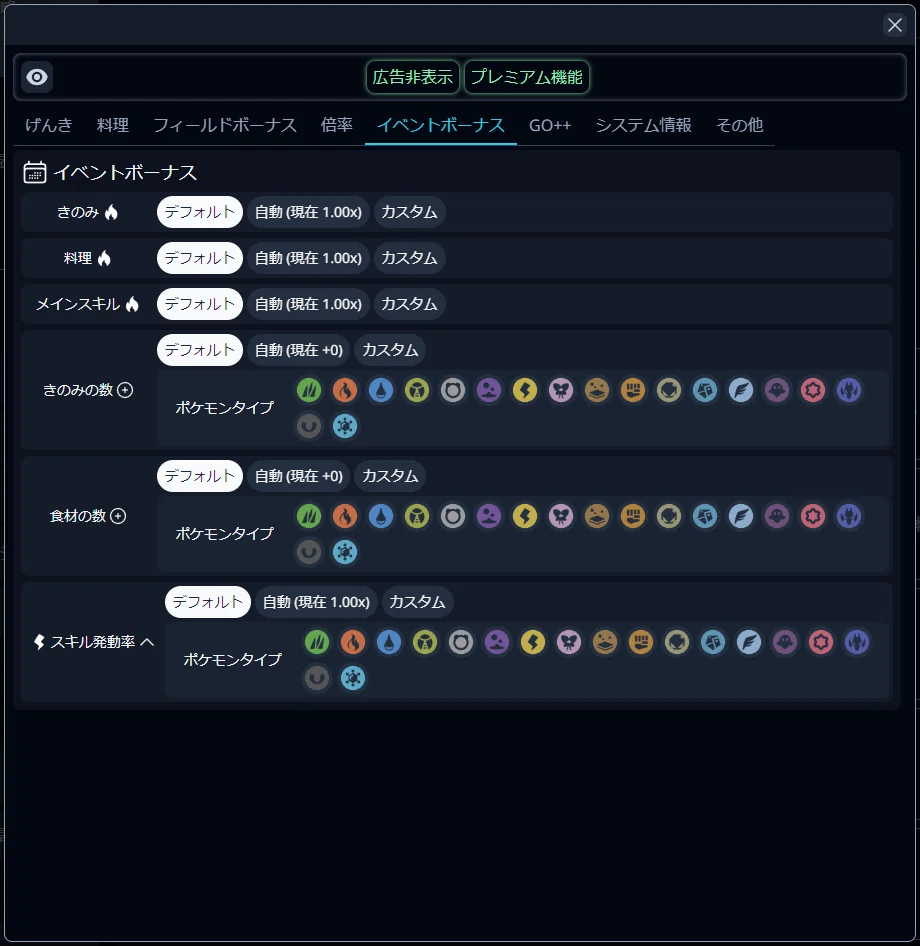The height and width of the screenshot is (946, 920).
Task: Select Dragon type icon in スキル発動率 row
Action: (x=857, y=643)
